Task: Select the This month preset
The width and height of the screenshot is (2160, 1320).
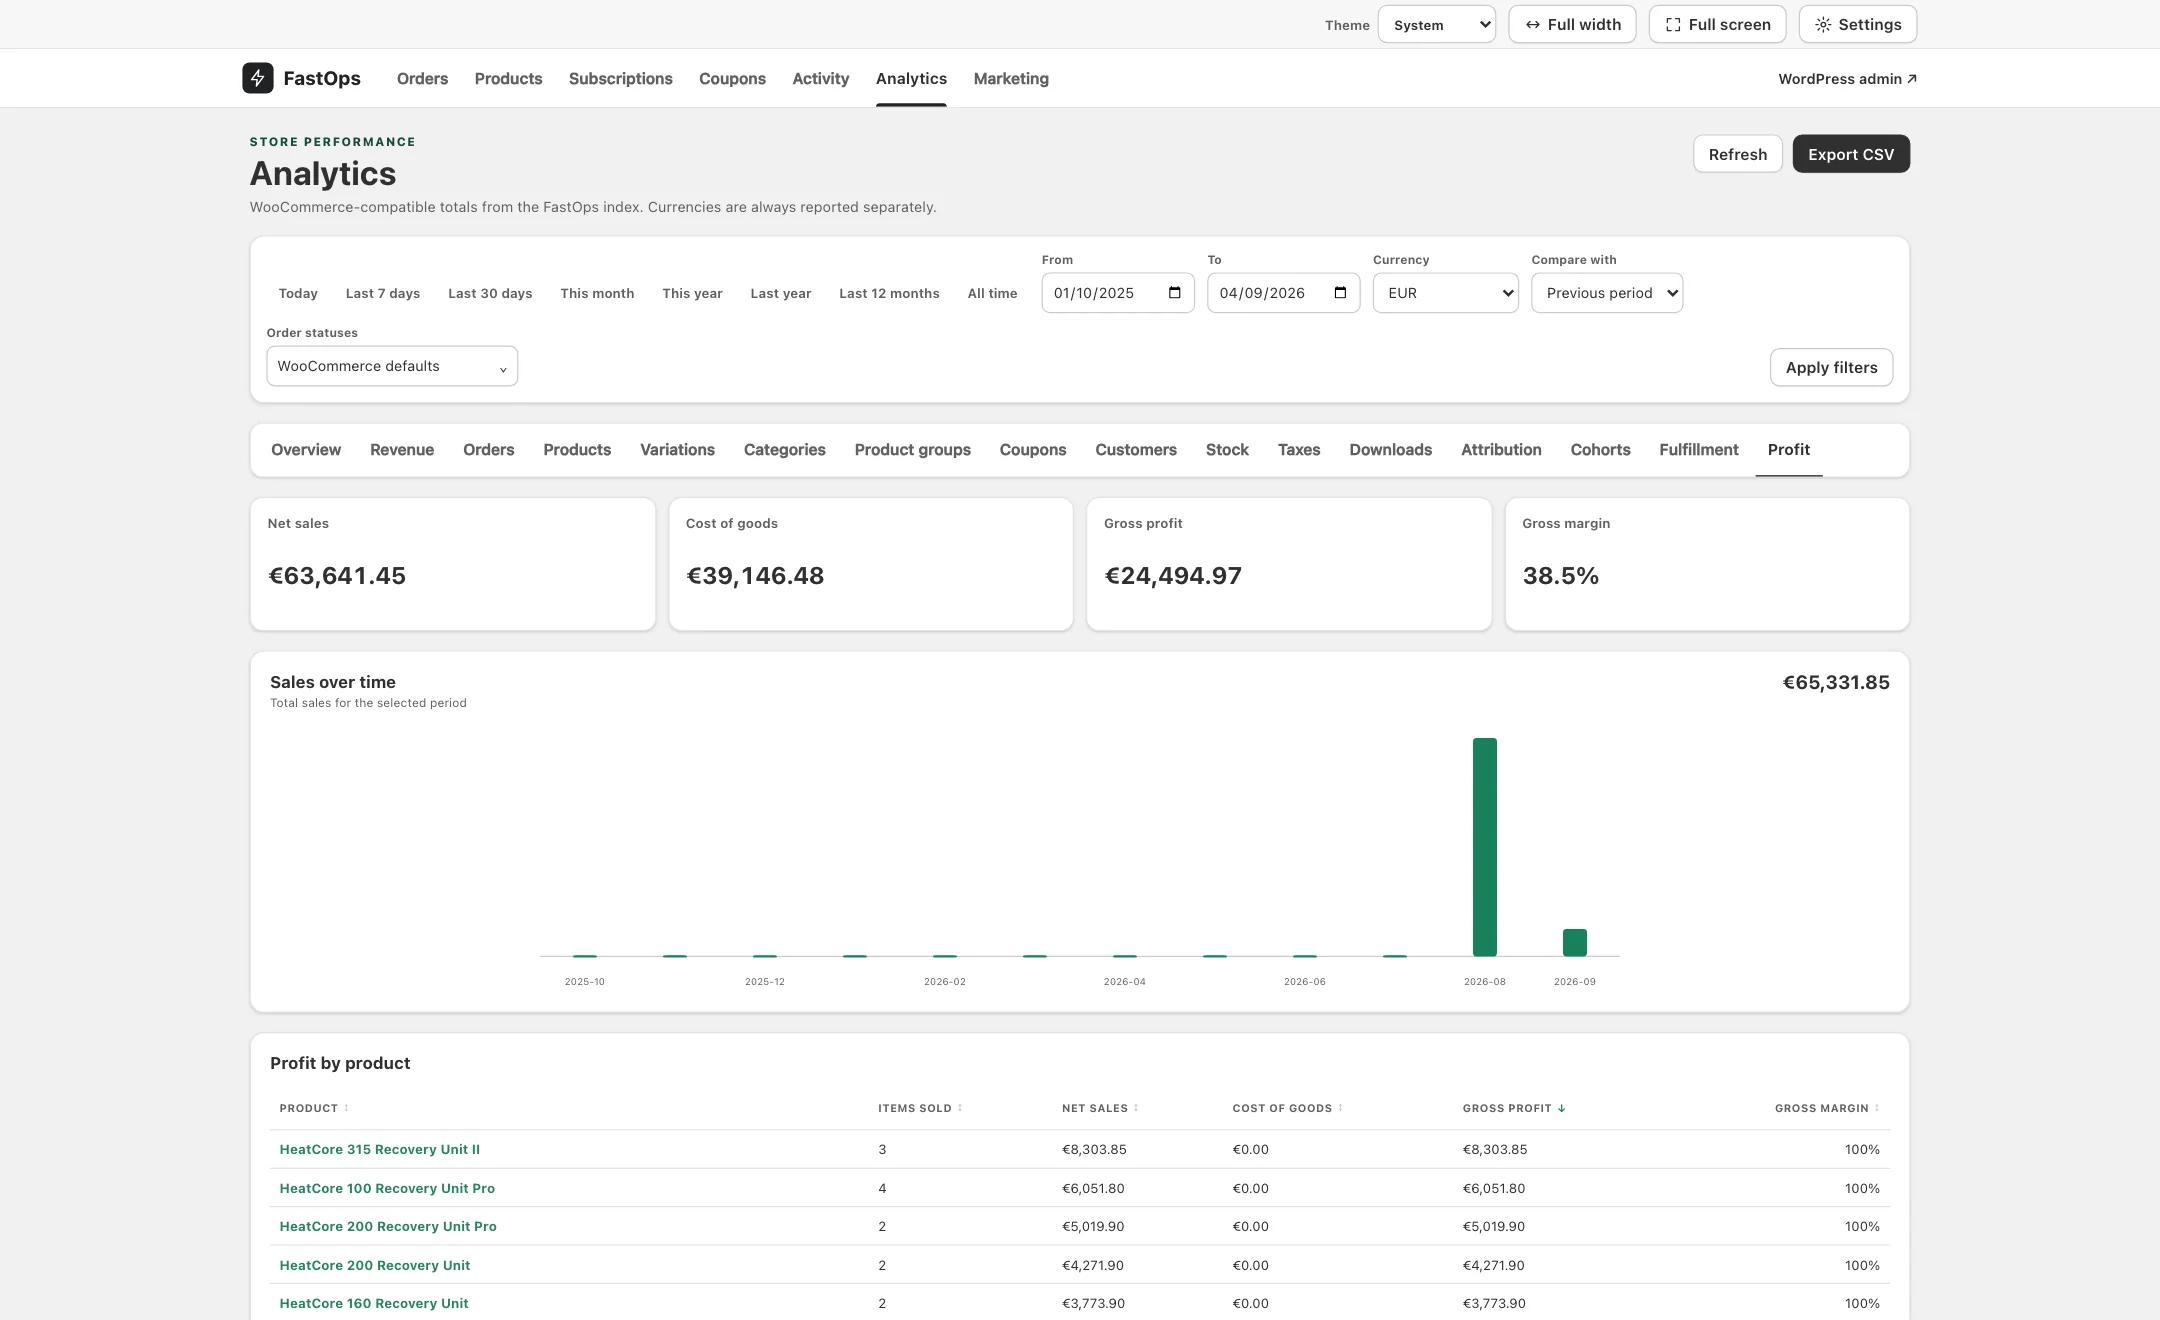Action: pos(597,293)
